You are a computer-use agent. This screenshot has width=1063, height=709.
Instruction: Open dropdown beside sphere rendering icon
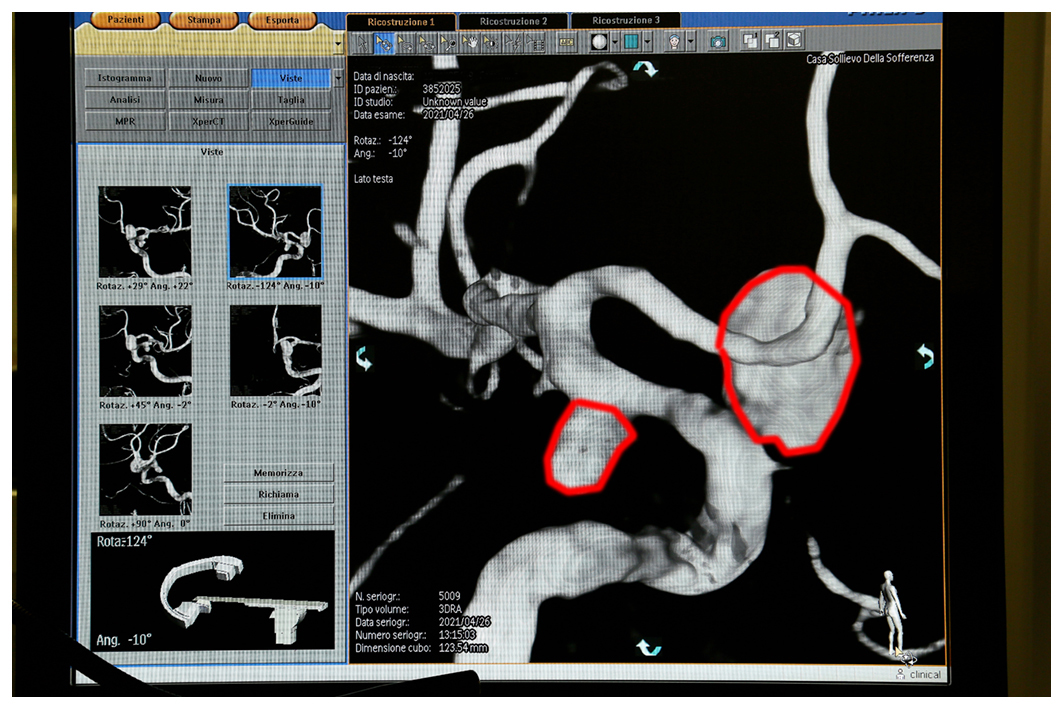[615, 42]
